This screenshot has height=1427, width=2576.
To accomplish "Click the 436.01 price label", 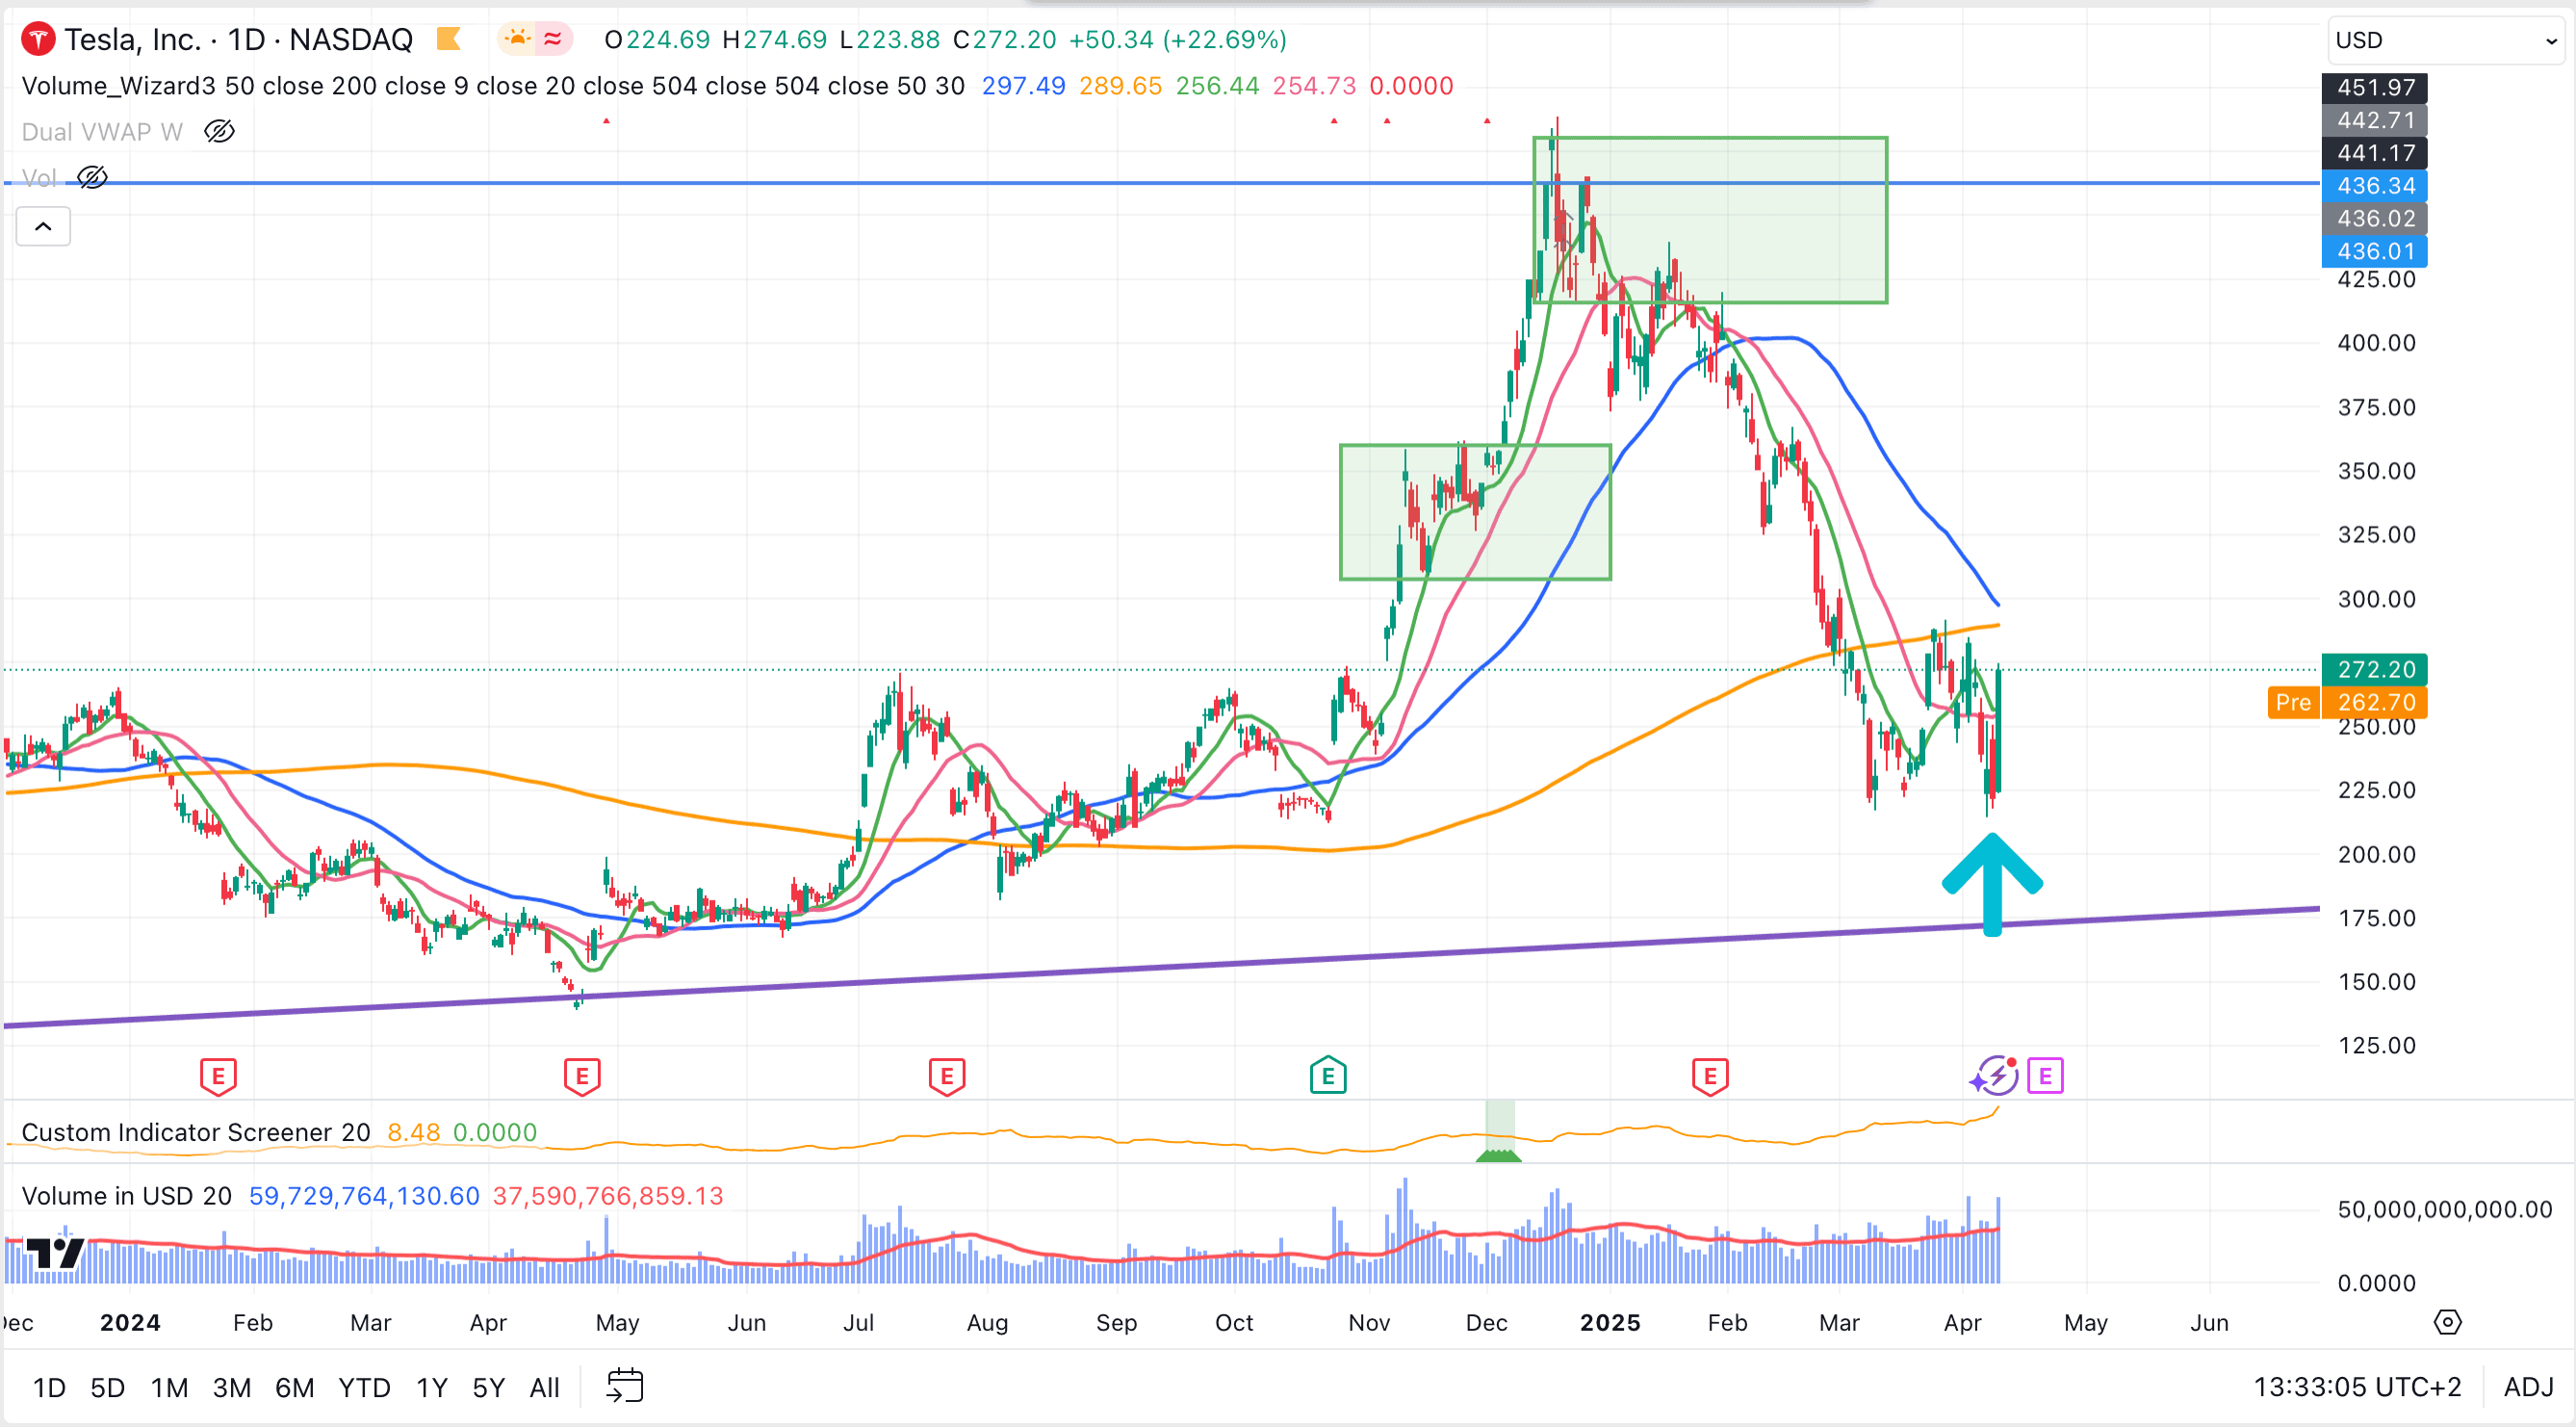I will [x=2375, y=251].
